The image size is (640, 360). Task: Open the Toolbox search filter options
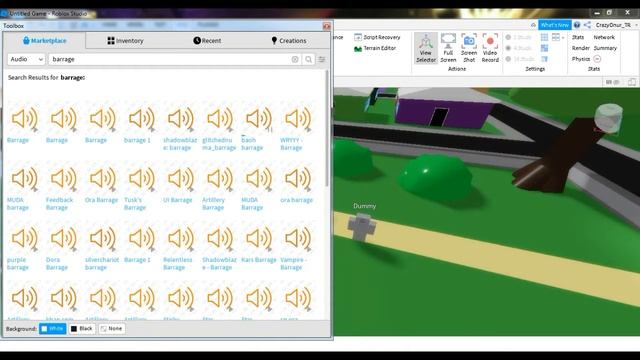click(x=322, y=60)
